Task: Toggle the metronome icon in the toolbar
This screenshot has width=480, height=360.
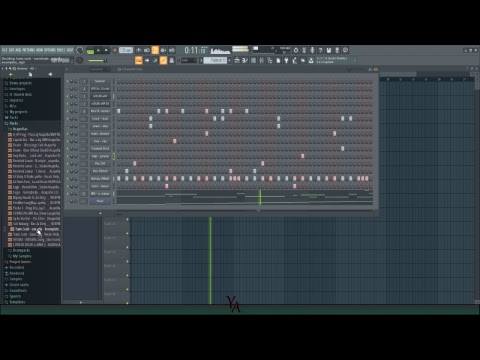Action: click(x=139, y=50)
